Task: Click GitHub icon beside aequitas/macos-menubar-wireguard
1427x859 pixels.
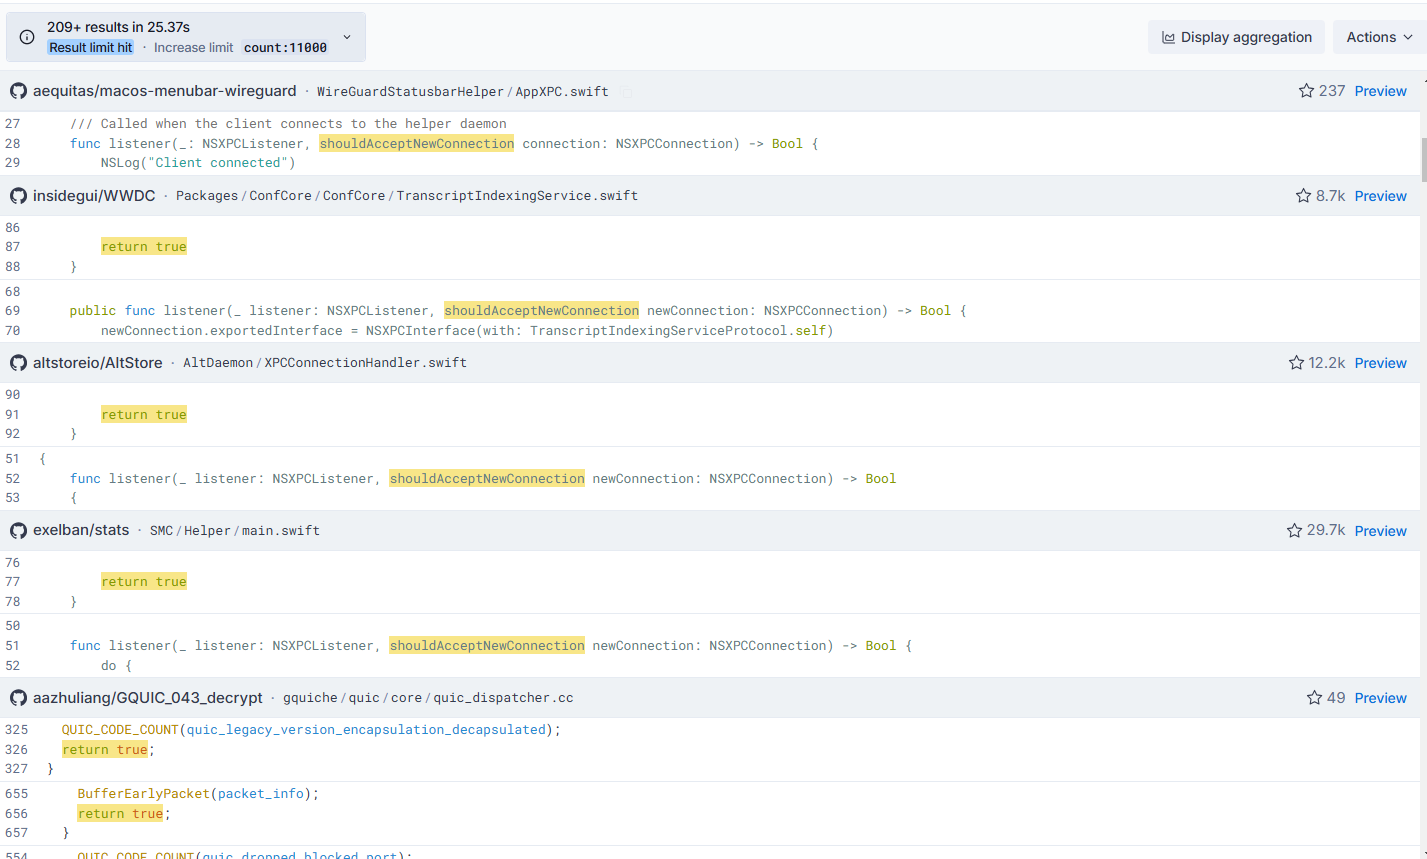Action: point(18,91)
